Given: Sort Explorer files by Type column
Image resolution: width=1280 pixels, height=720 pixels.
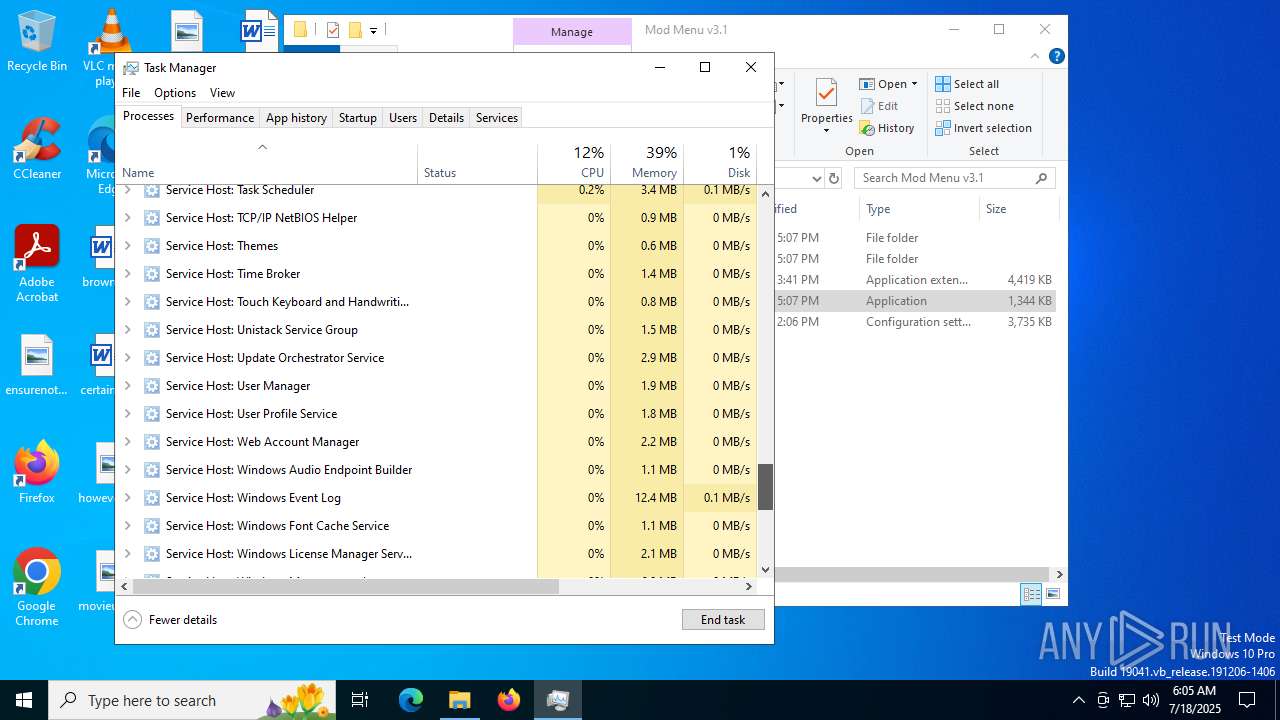Looking at the screenshot, I should pos(919,209).
